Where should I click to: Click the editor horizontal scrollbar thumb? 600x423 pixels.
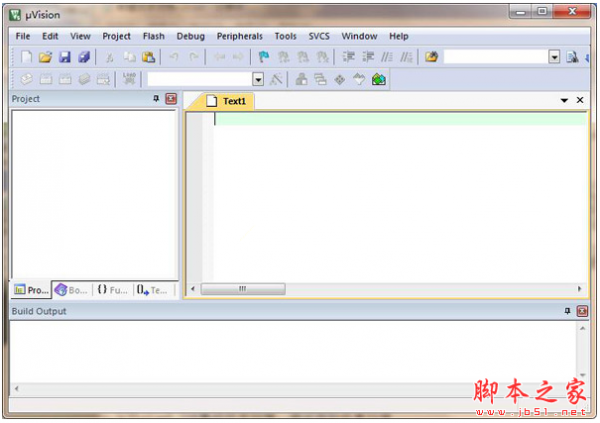point(241,289)
